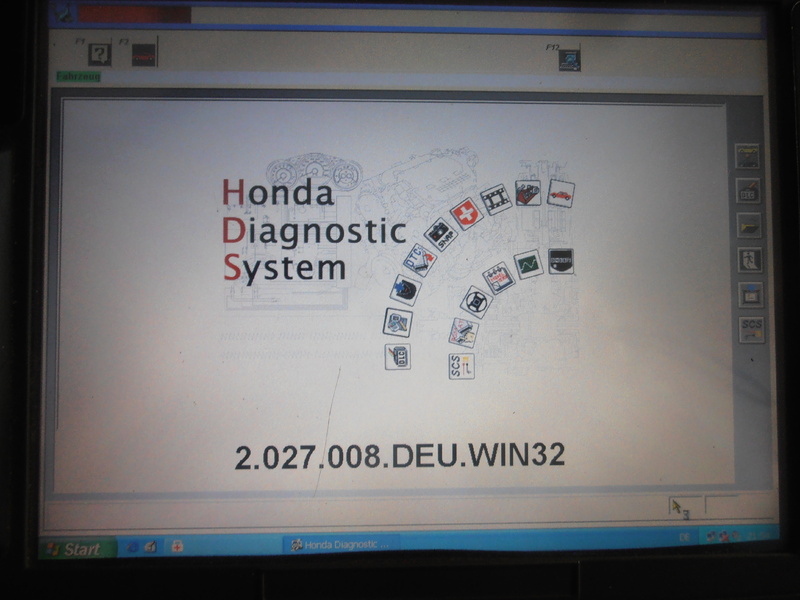
Task: Click the Show Desktop quick launch icon
Action: click(x=151, y=547)
